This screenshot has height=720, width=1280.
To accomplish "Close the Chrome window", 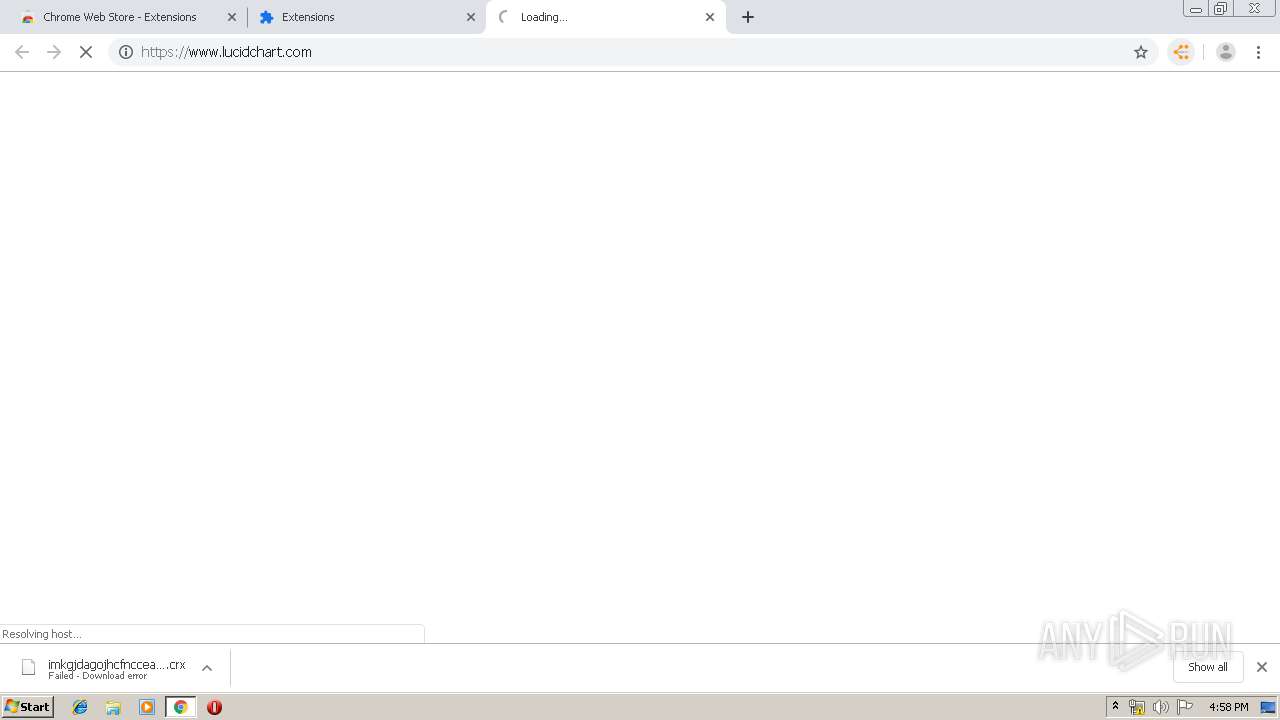I will (1254, 9).
